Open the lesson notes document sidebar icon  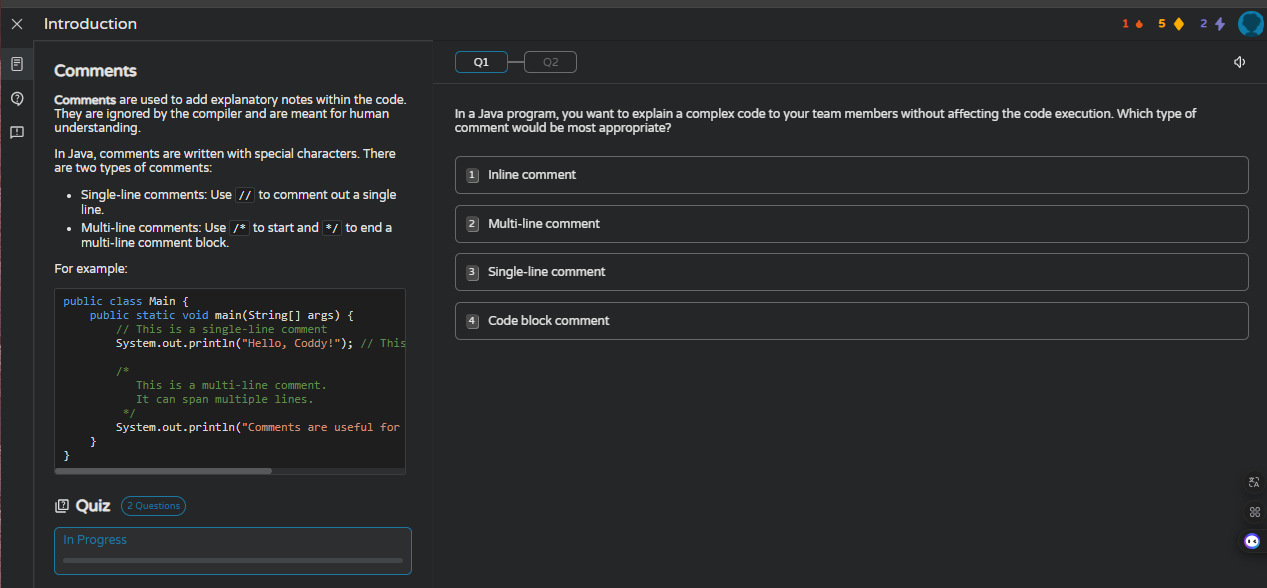(16, 64)
